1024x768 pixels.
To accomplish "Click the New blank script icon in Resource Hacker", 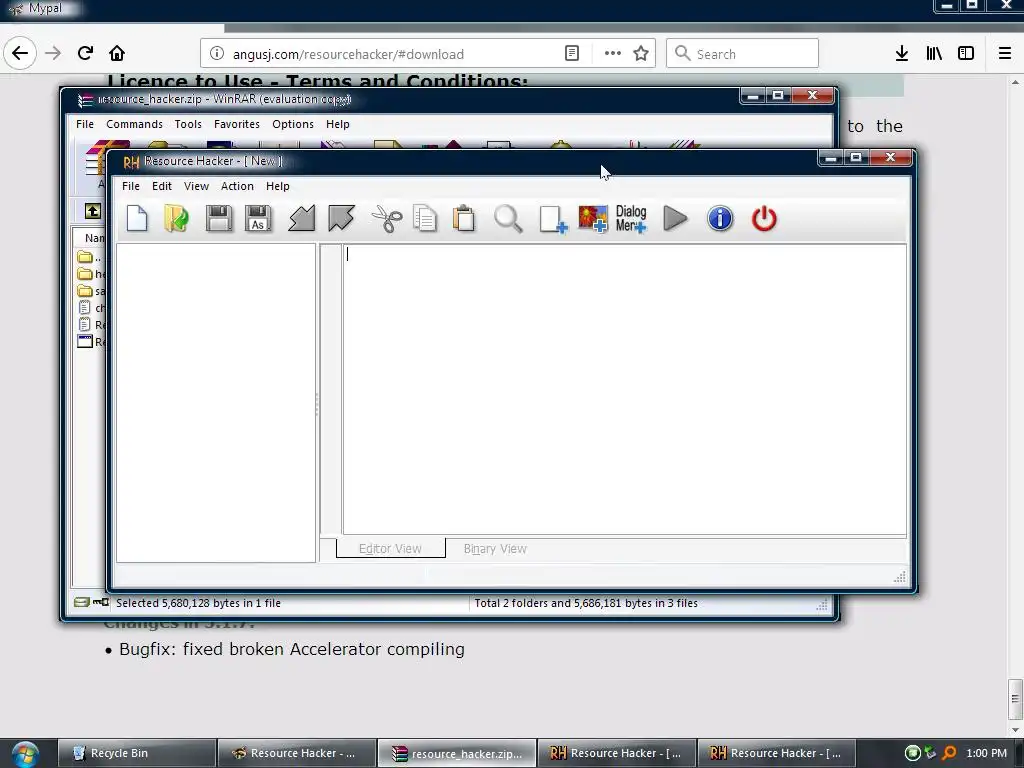I will click(137, 218).
